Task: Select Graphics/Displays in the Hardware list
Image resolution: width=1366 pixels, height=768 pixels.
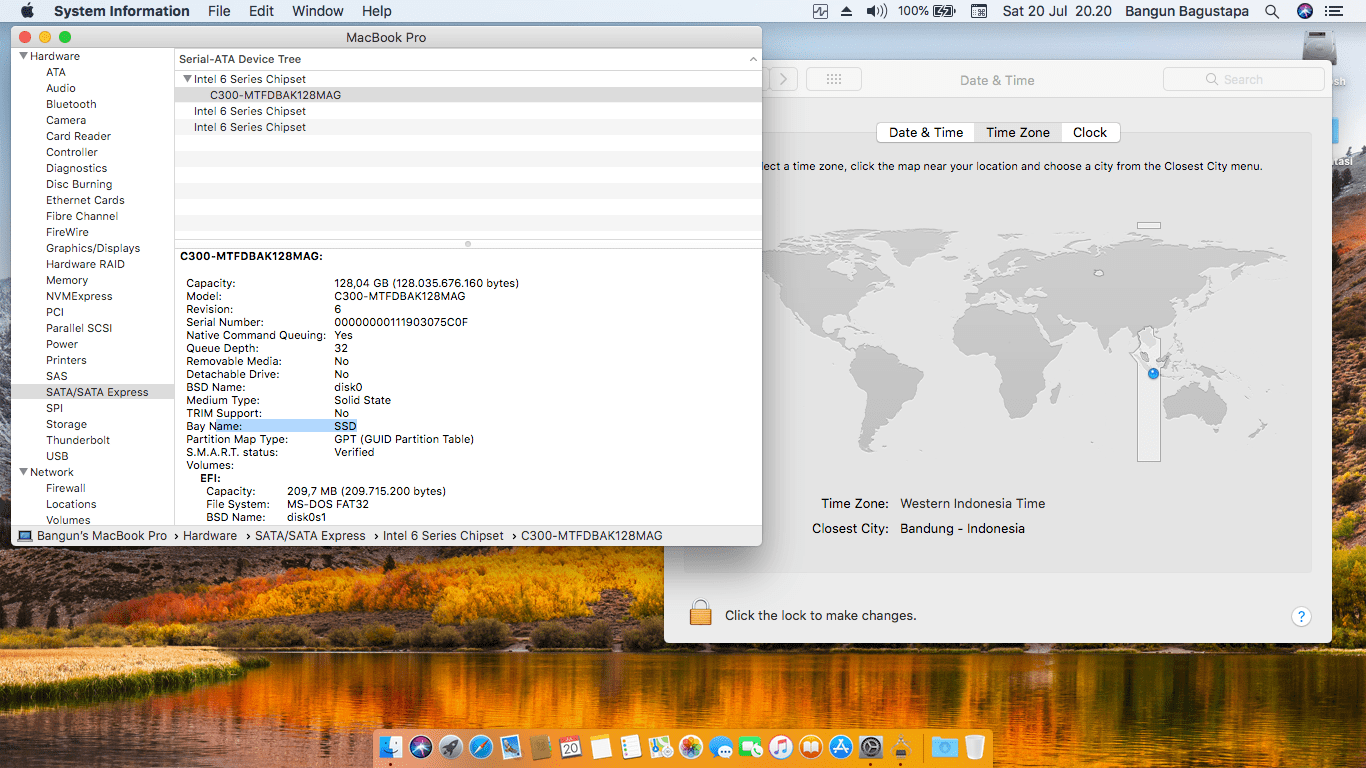Action: [93, 248]
